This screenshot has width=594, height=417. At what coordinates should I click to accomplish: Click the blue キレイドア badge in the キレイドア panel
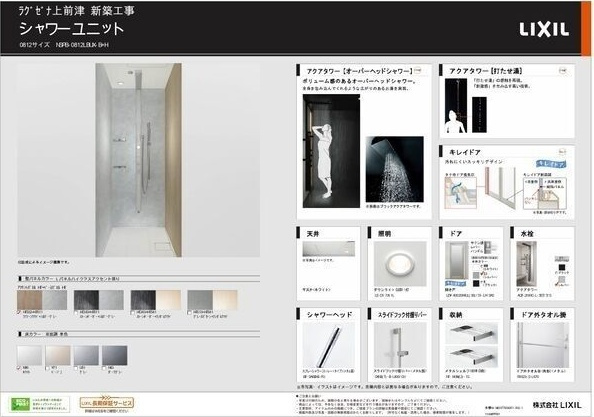[x=550, y=164]
